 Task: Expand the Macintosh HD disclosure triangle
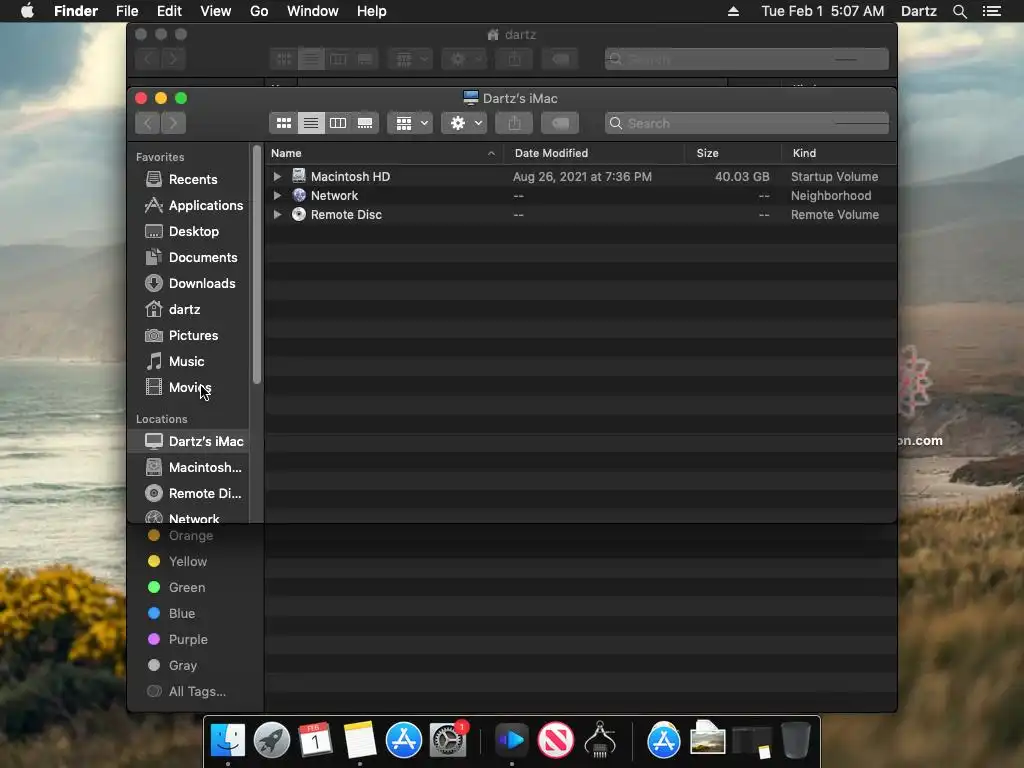point(278,176)
